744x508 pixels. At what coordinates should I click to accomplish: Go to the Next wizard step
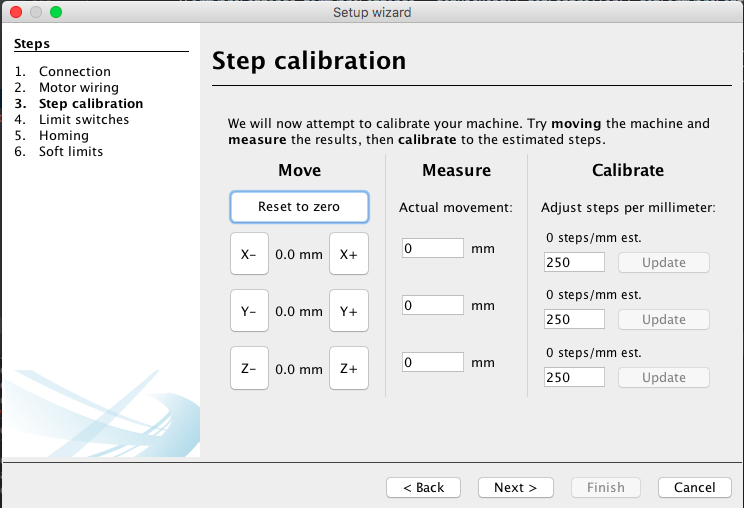point(516,488)
